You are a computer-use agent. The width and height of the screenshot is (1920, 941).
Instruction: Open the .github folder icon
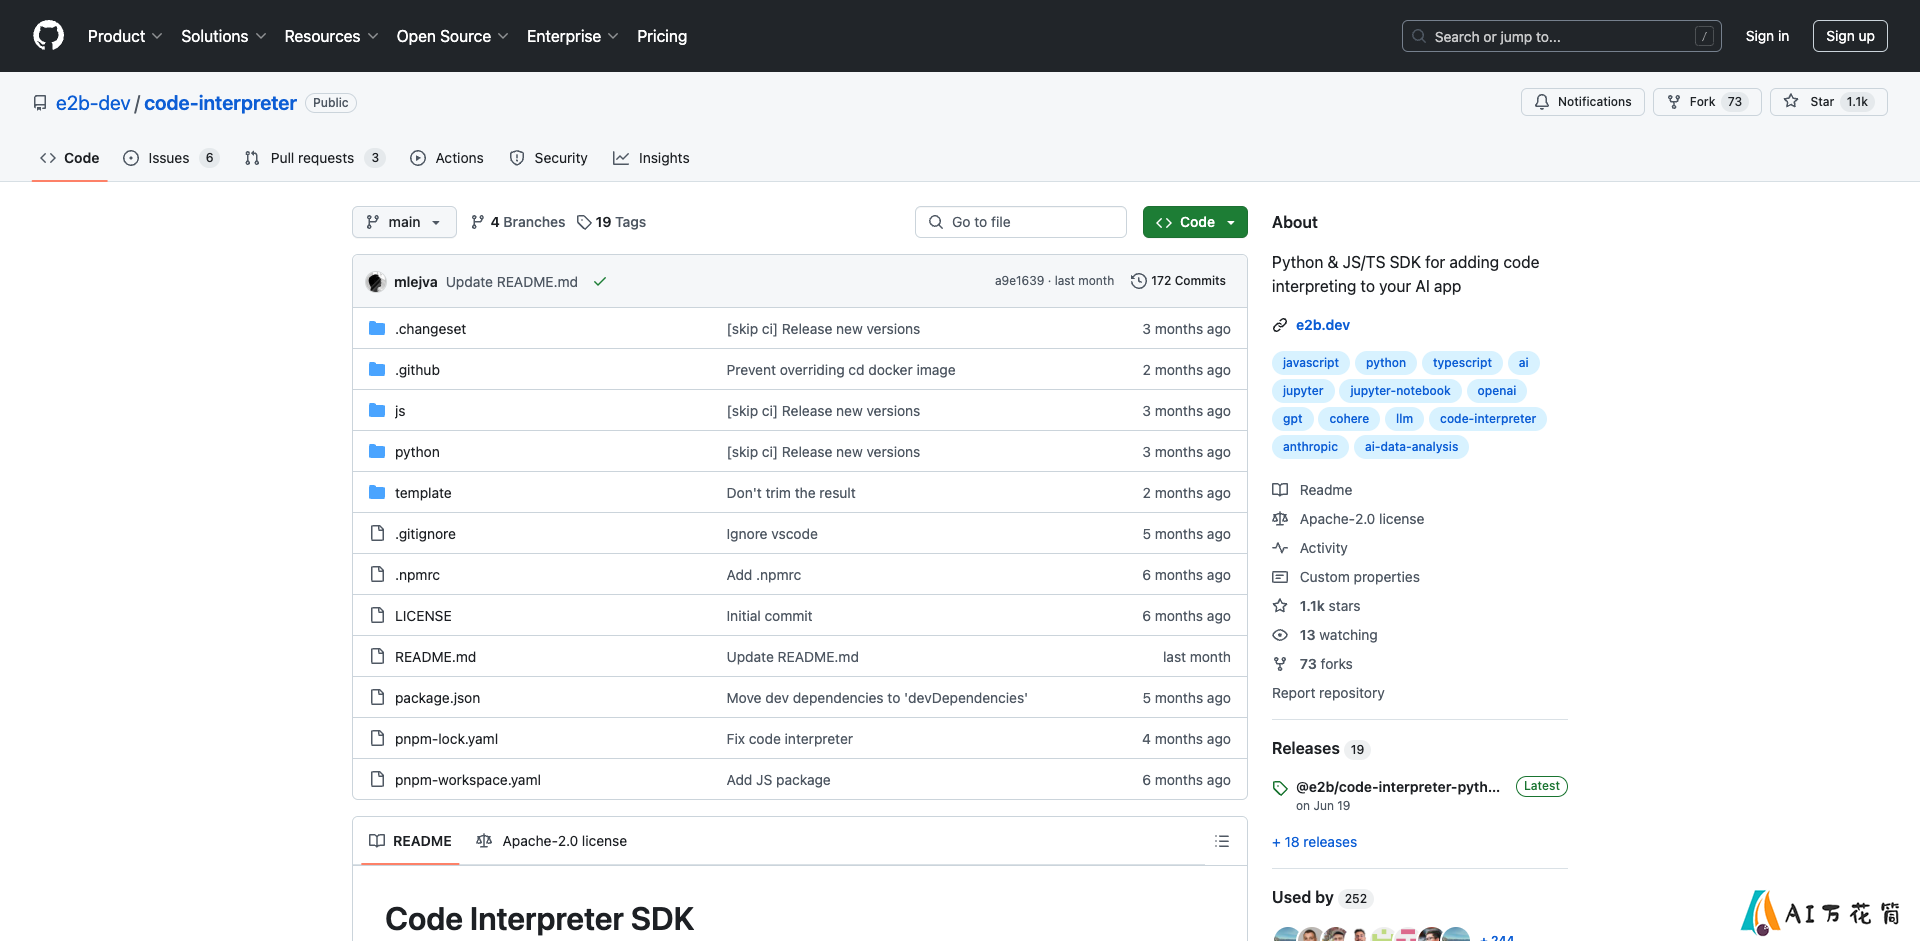coord(377,369)
